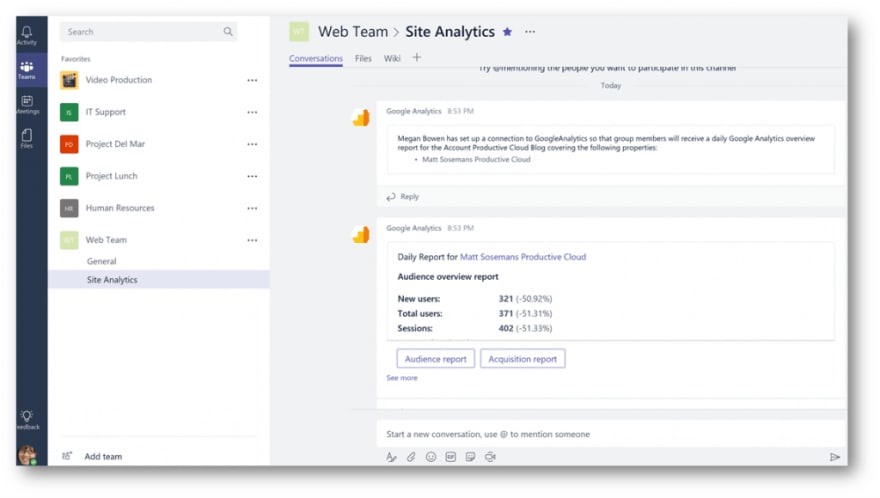Open more options for IT Support
The height and width of the screenshot is (498, 880).
pos(252,112)
